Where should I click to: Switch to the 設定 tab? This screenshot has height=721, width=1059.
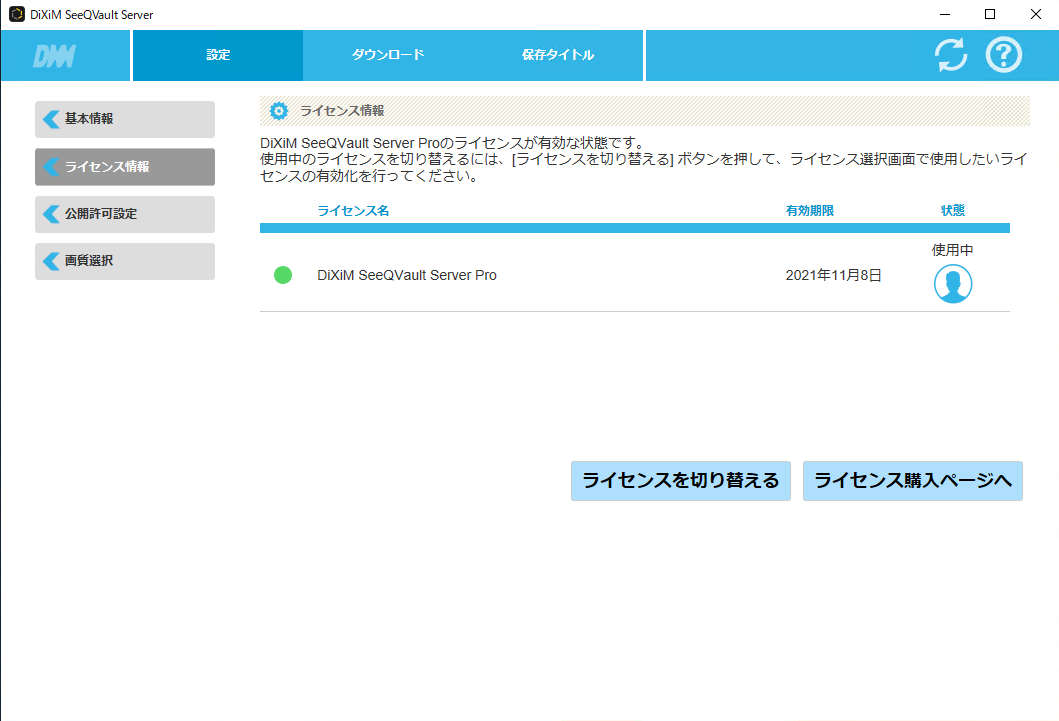(x=218, y=55)
